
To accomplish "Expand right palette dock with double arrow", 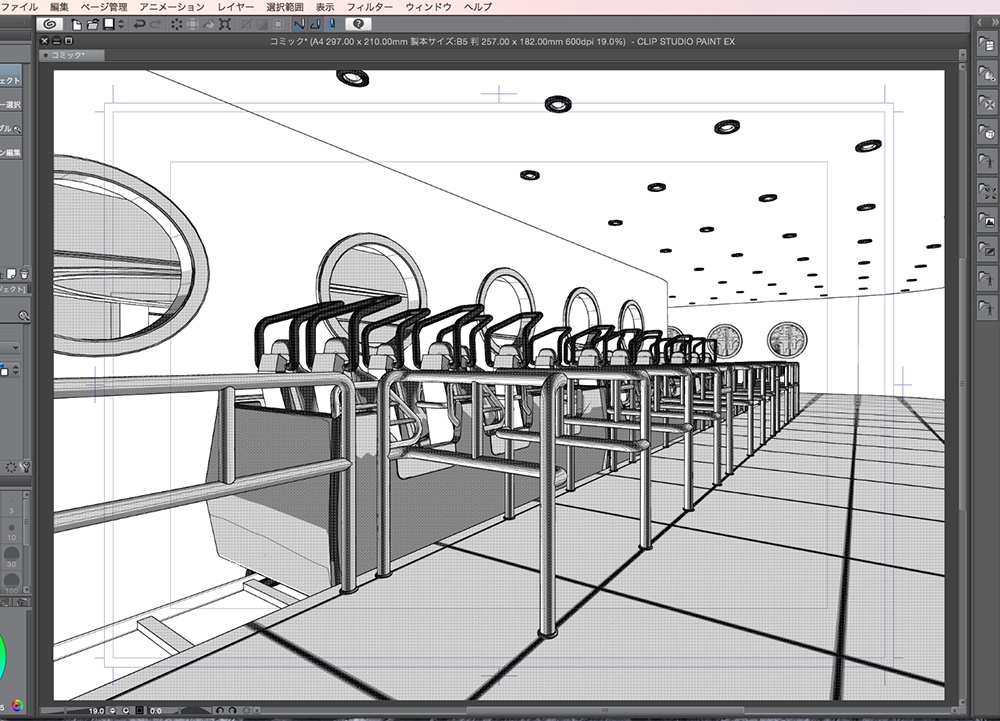I will click(x=994, y=22).
